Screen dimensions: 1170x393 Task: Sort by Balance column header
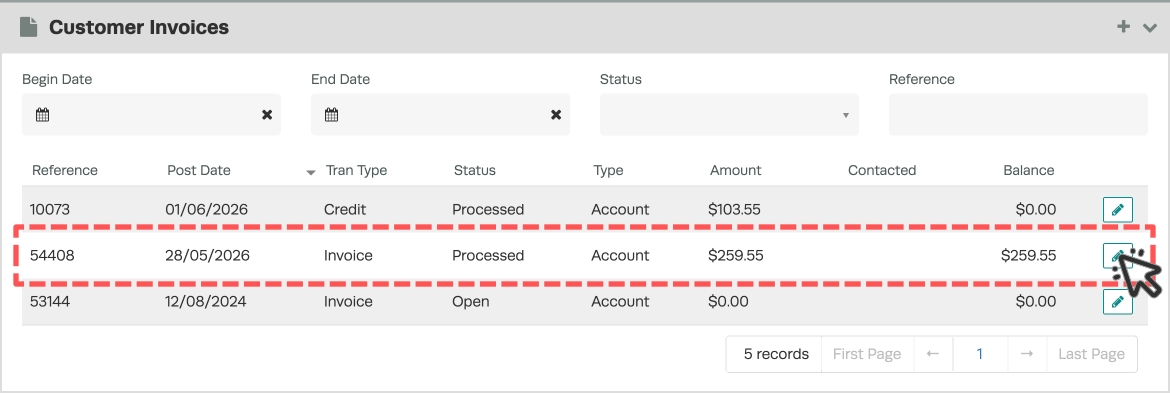(1029, 170)
